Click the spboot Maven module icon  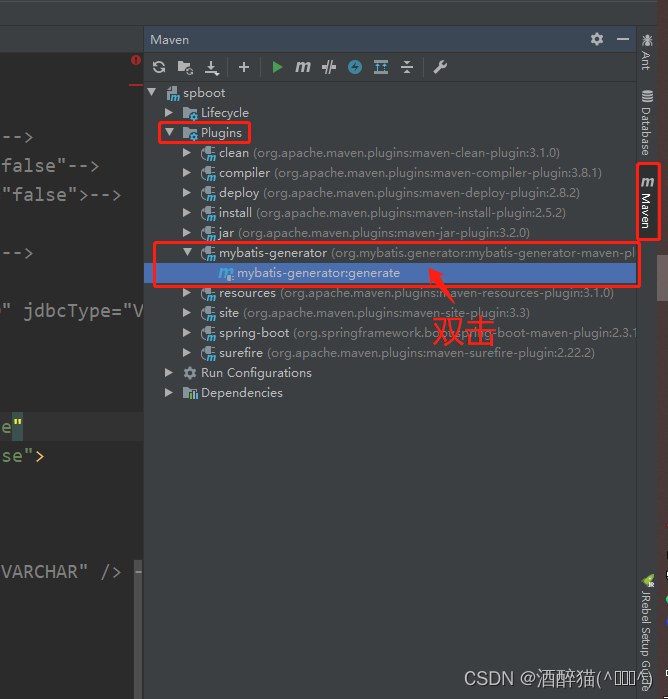click(173, 94)
